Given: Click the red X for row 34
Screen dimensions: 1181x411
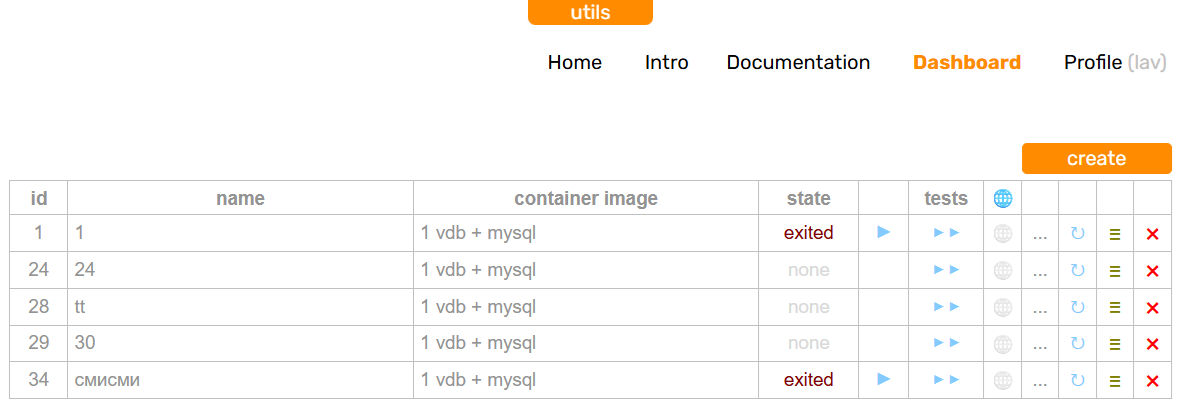Looking at the screenshot, I should click(x=1152, y=381).
